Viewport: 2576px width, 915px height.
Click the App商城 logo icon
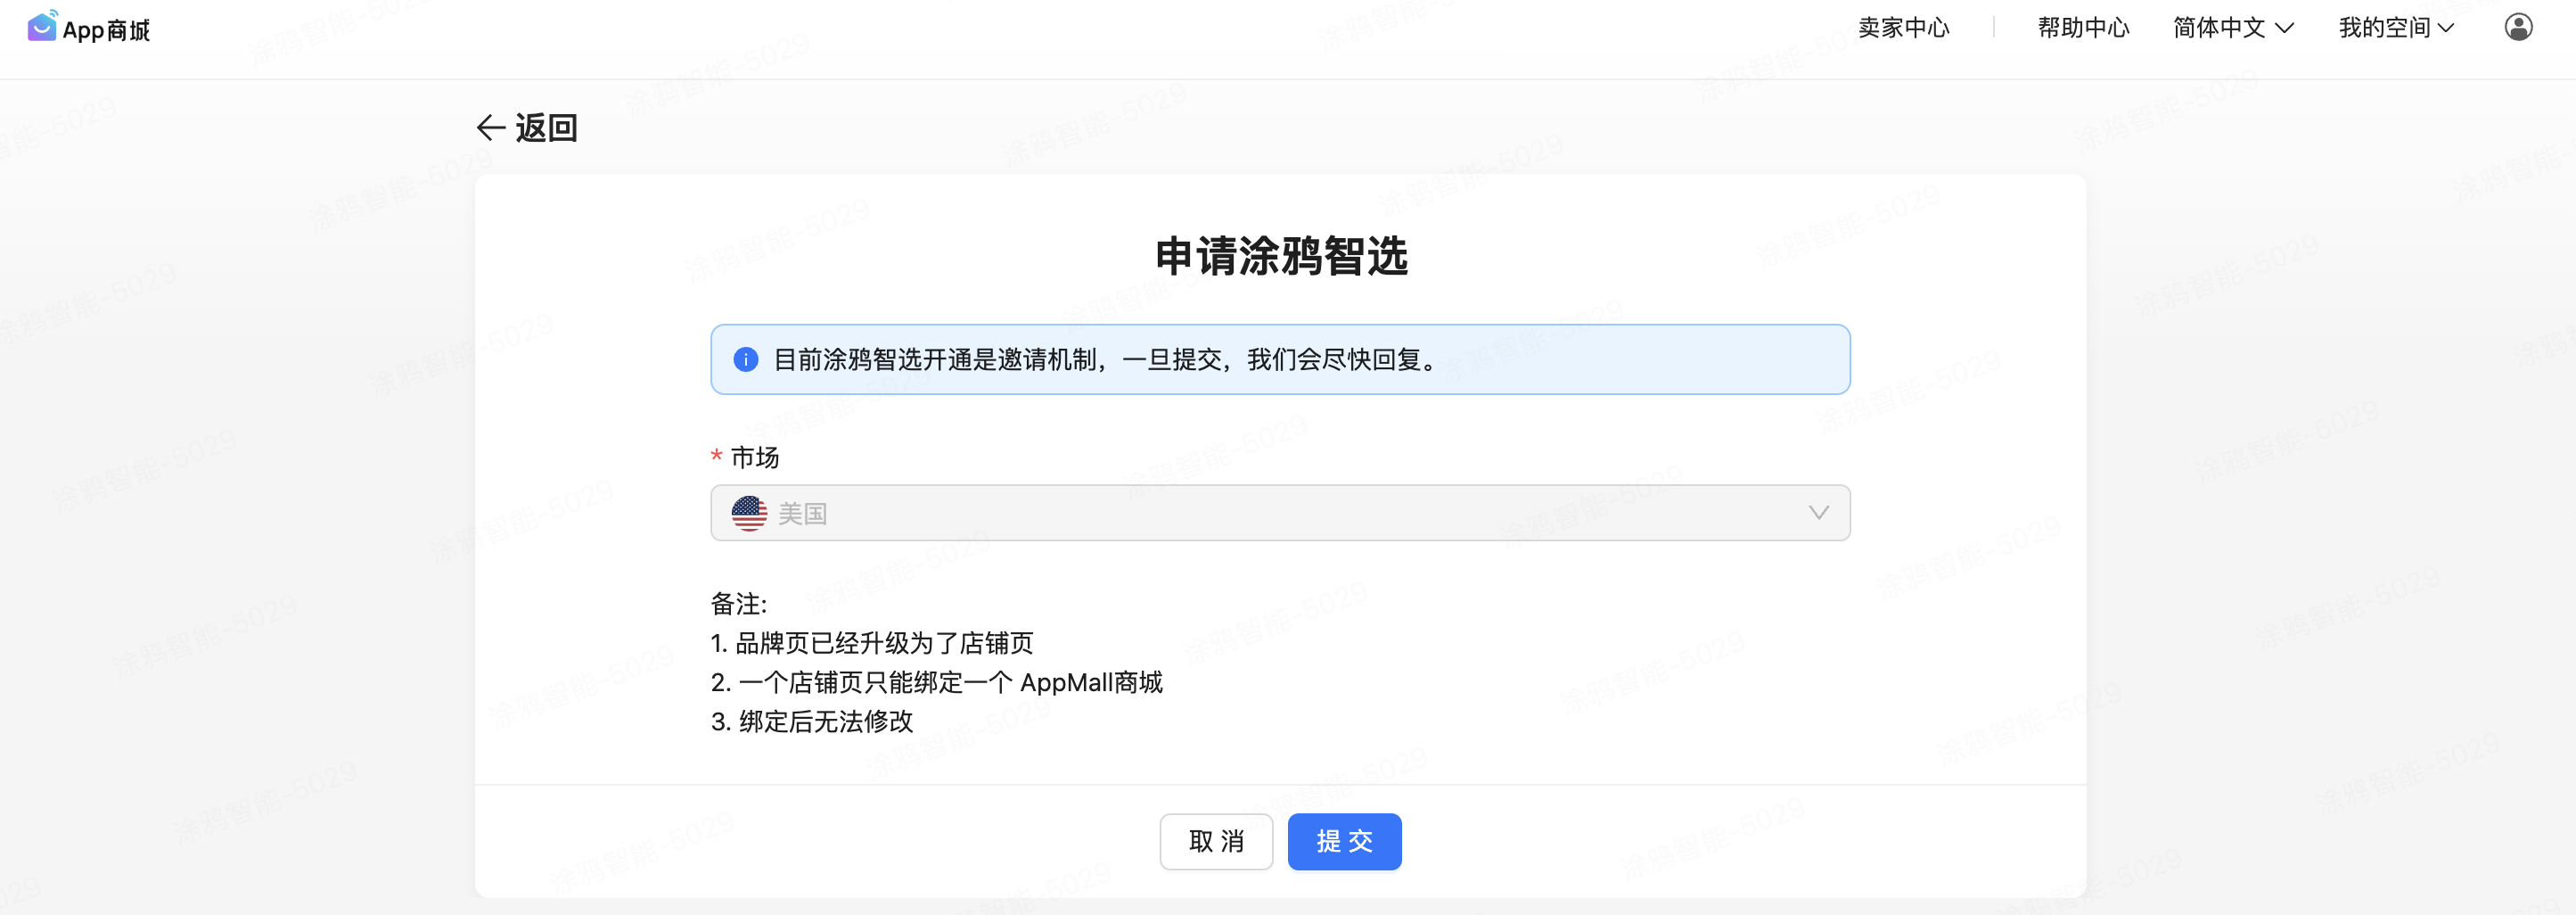[42, 27]
